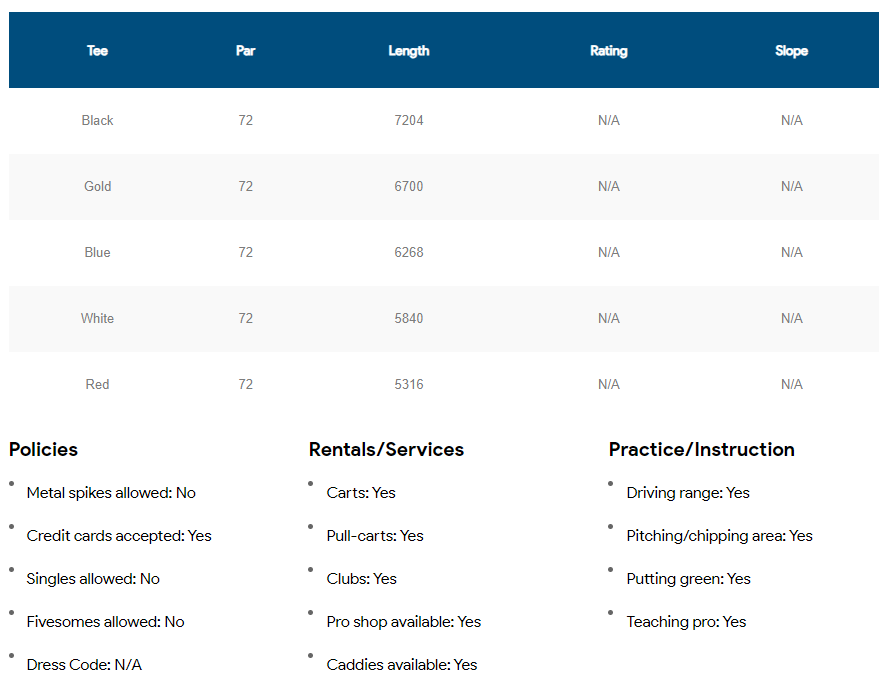Select the Length column header

tap(408, 51)
